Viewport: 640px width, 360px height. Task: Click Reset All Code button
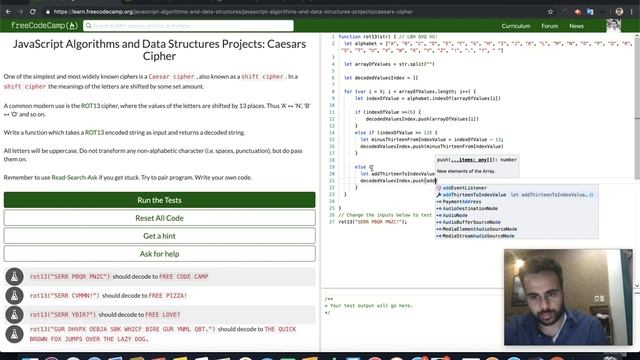pyautogui.click(x=160, y=218)
